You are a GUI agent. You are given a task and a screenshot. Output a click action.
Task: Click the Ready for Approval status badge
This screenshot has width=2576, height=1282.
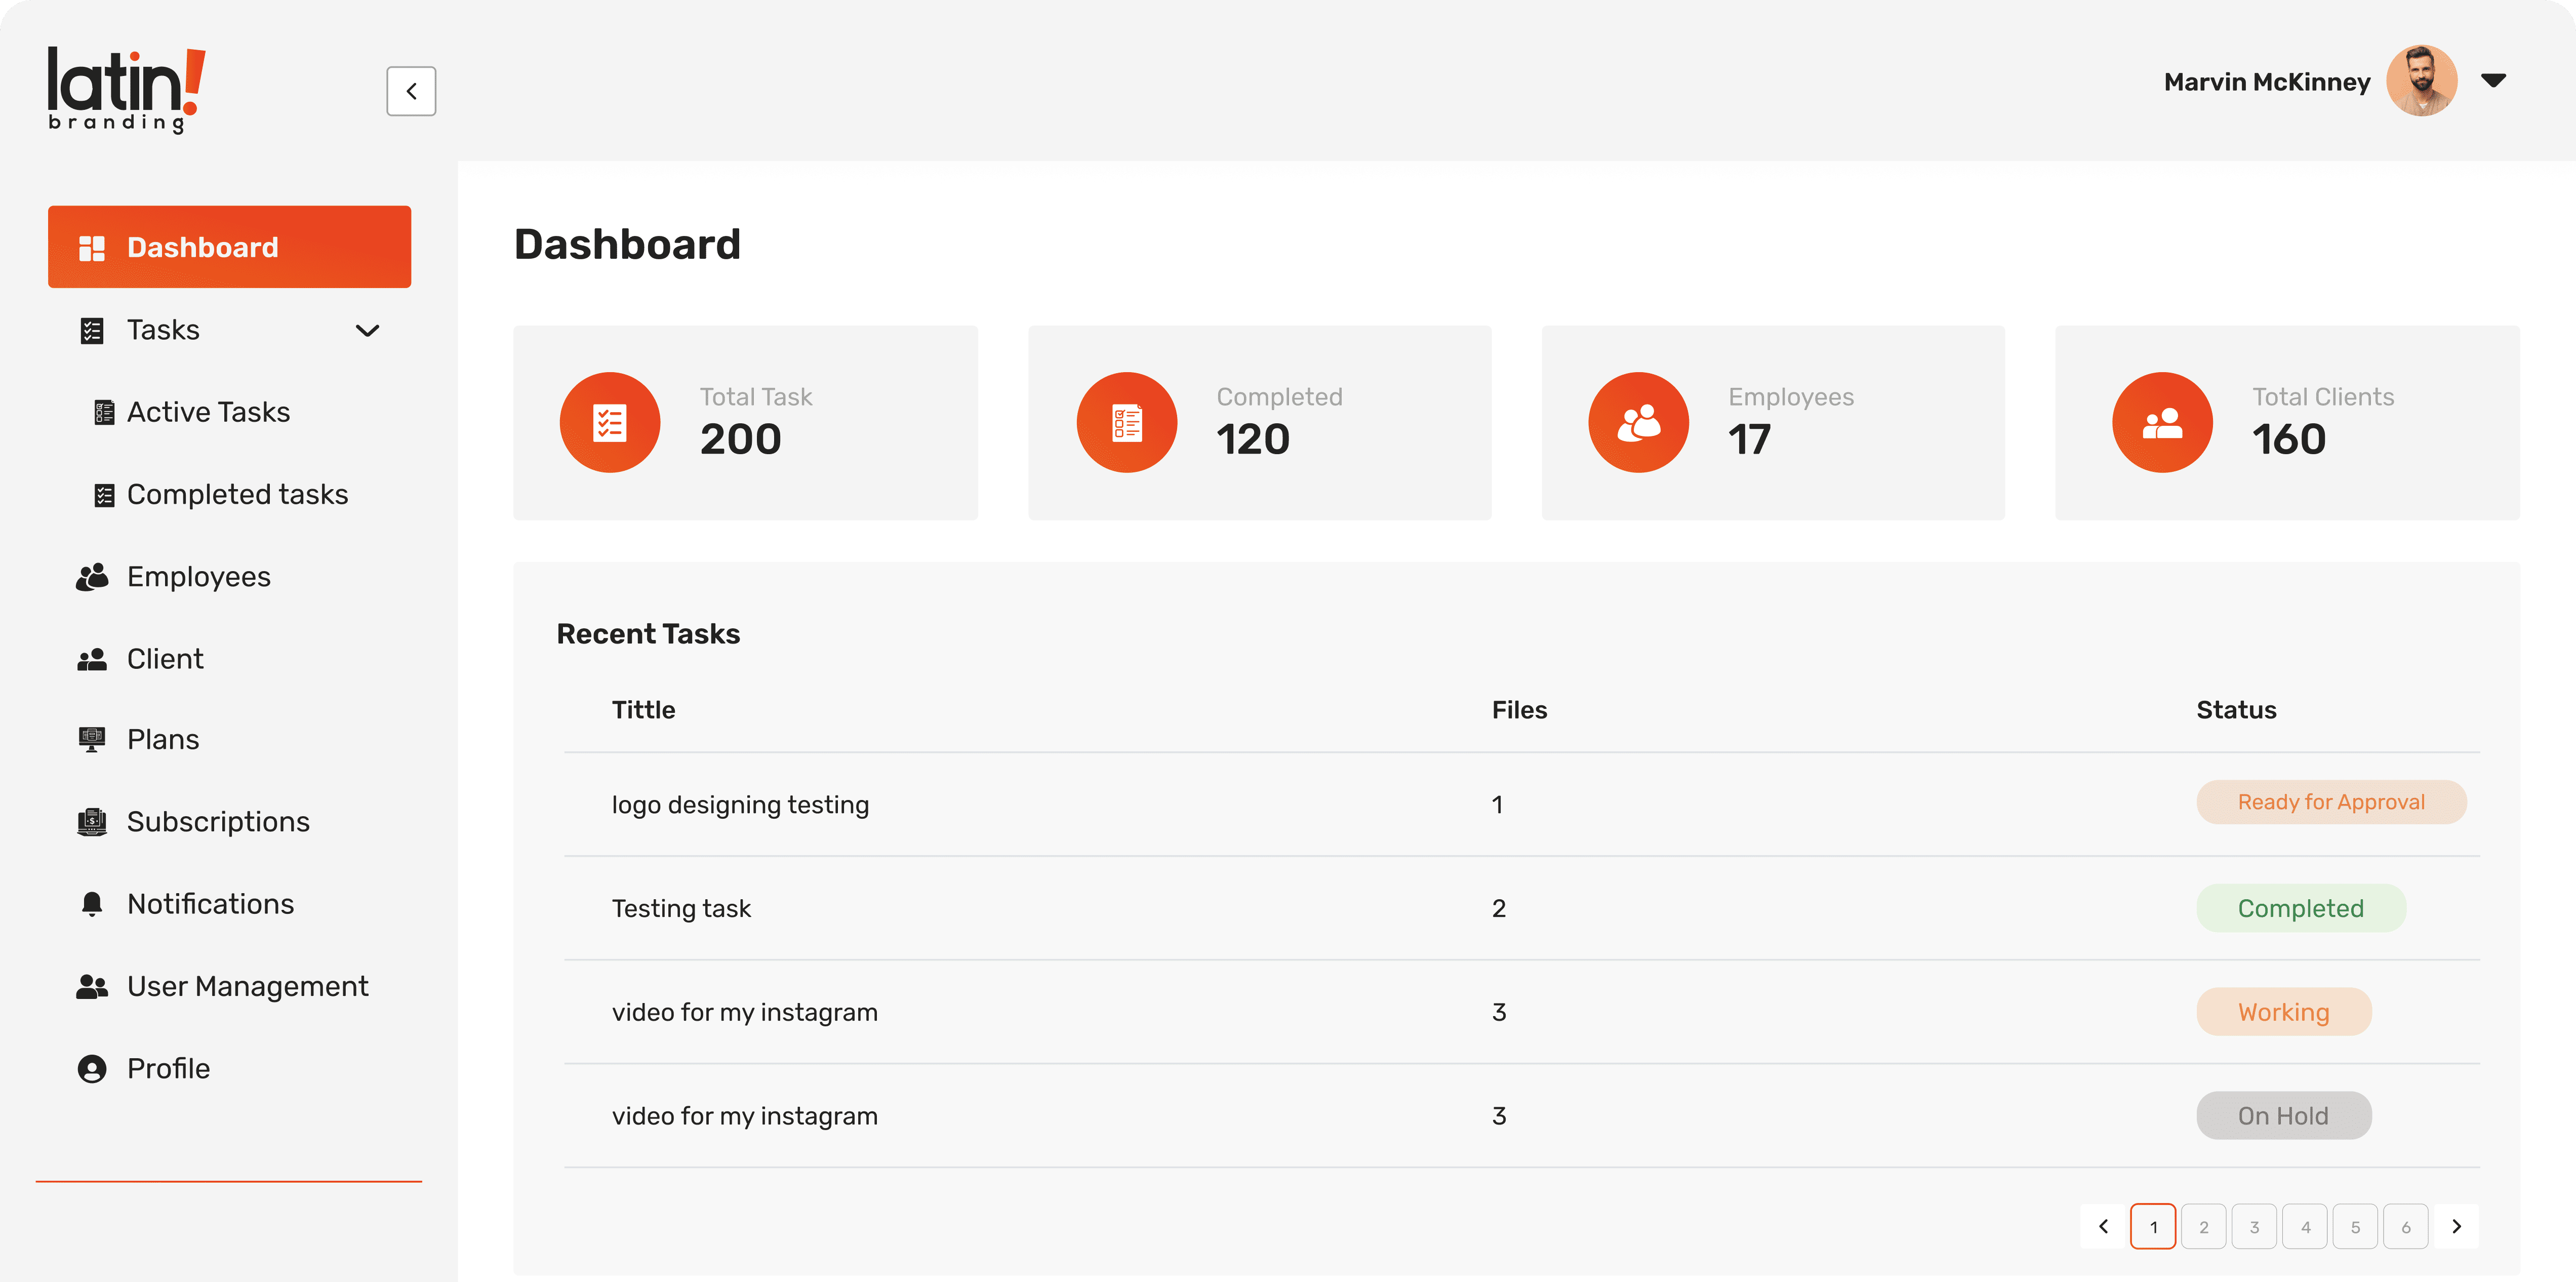pyautogui.click(x=2330, y=802)
